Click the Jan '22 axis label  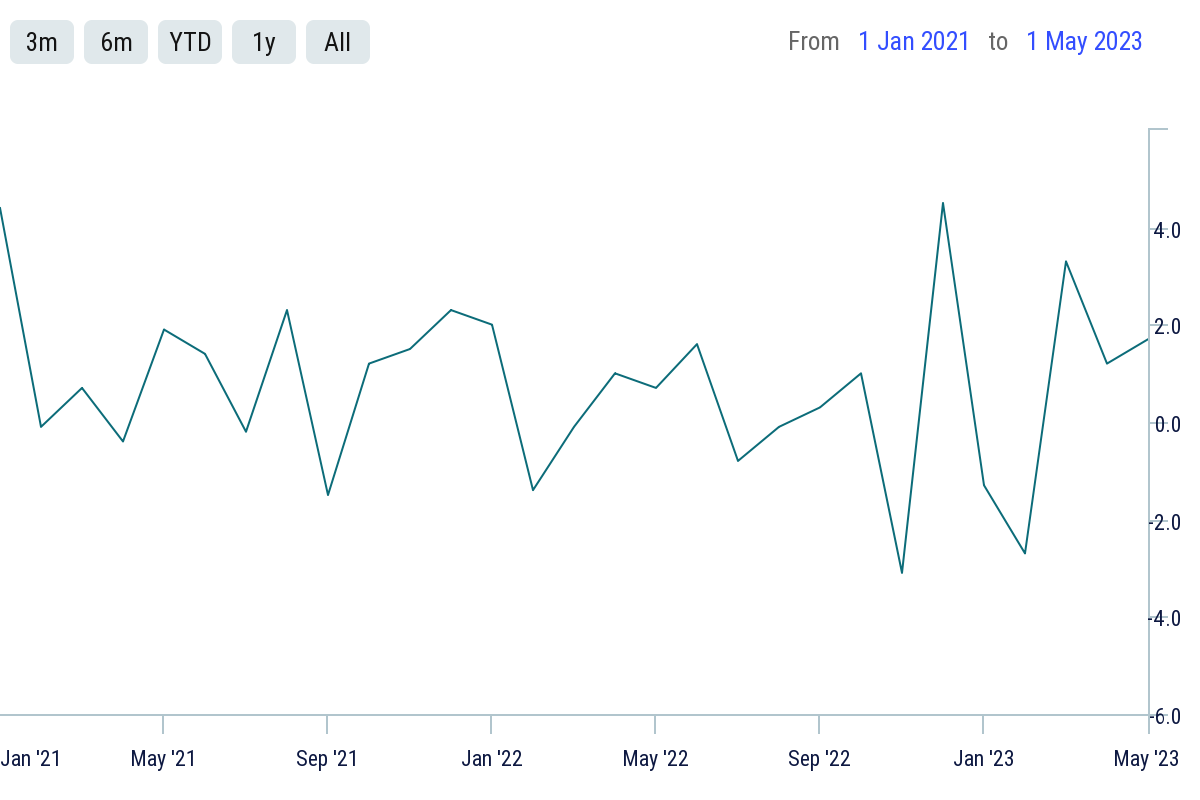(491, 758)
